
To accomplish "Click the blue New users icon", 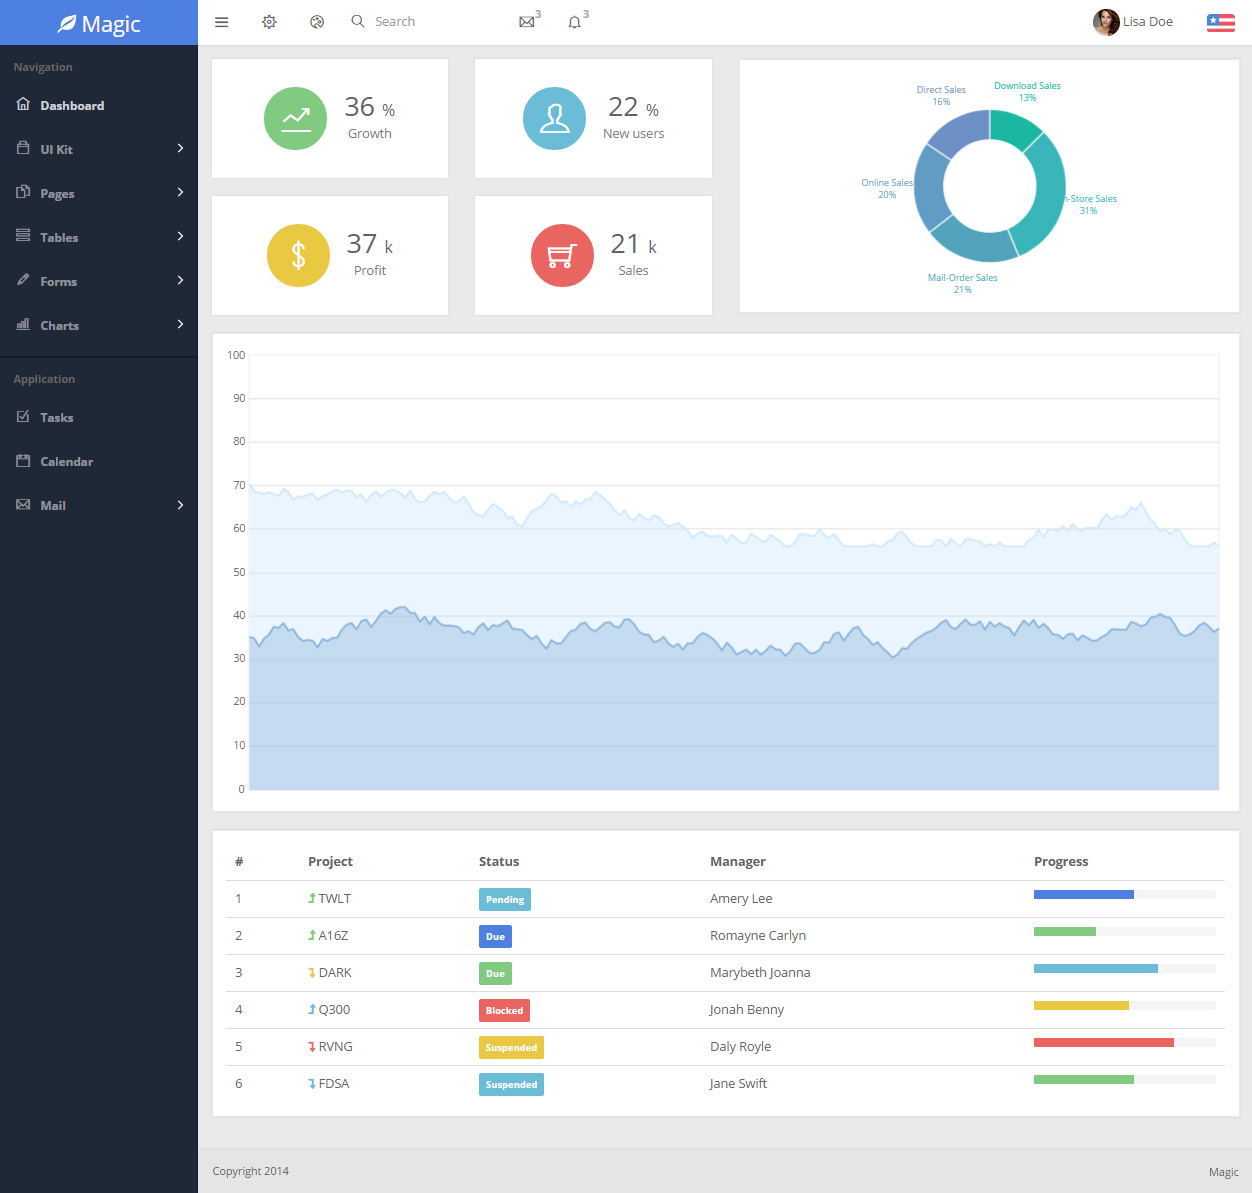I will click(x=554, y=118).
